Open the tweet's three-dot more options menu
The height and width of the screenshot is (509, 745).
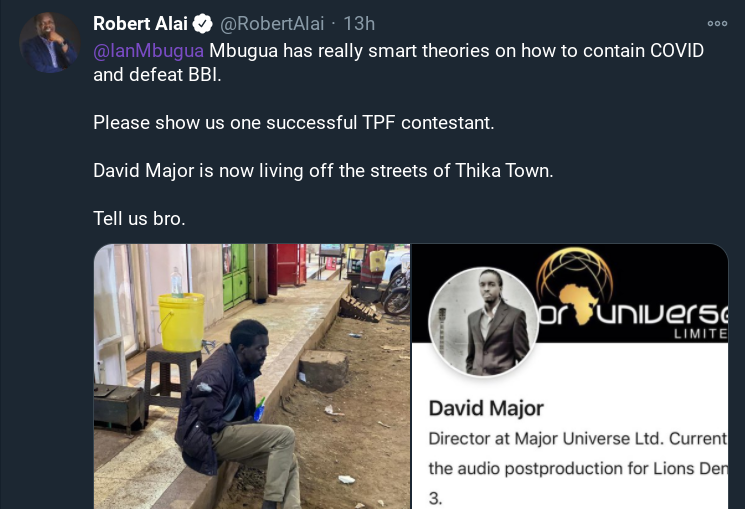(x=717, y=23)
